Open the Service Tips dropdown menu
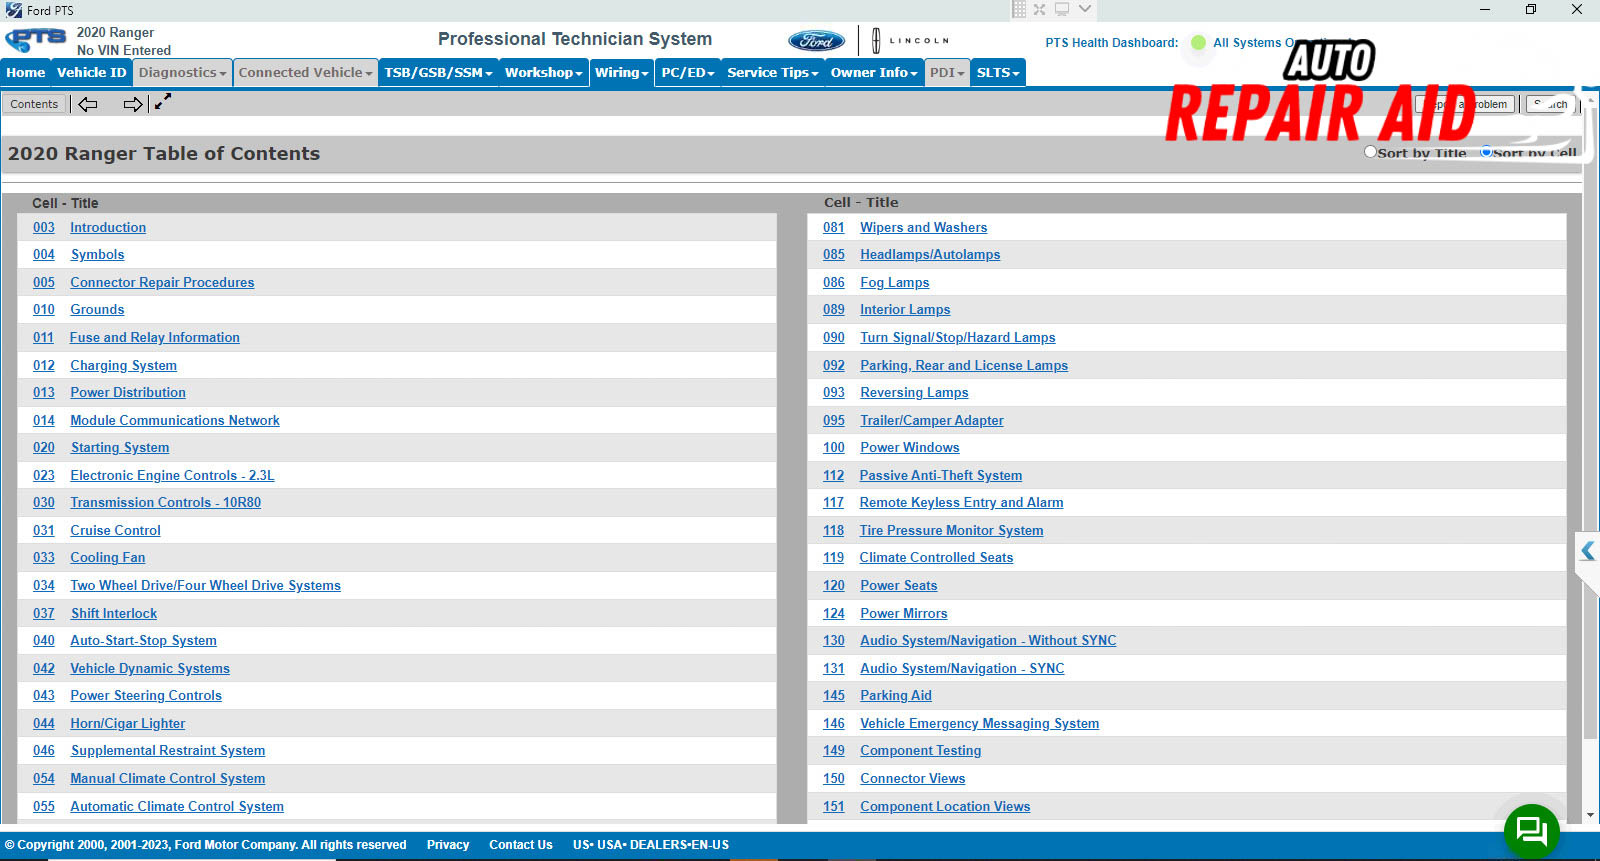Screen dimensions: 1600x861 point(773,73)
